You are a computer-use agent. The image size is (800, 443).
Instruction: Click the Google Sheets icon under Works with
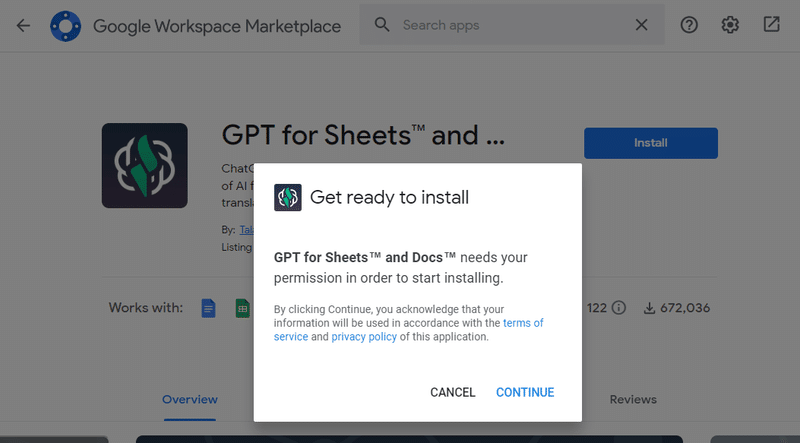click(243, 308)
